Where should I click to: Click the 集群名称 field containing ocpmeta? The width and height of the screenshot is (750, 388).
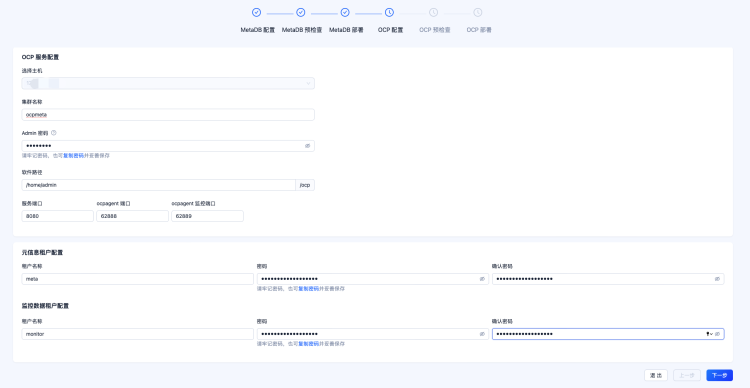[168, 115]
